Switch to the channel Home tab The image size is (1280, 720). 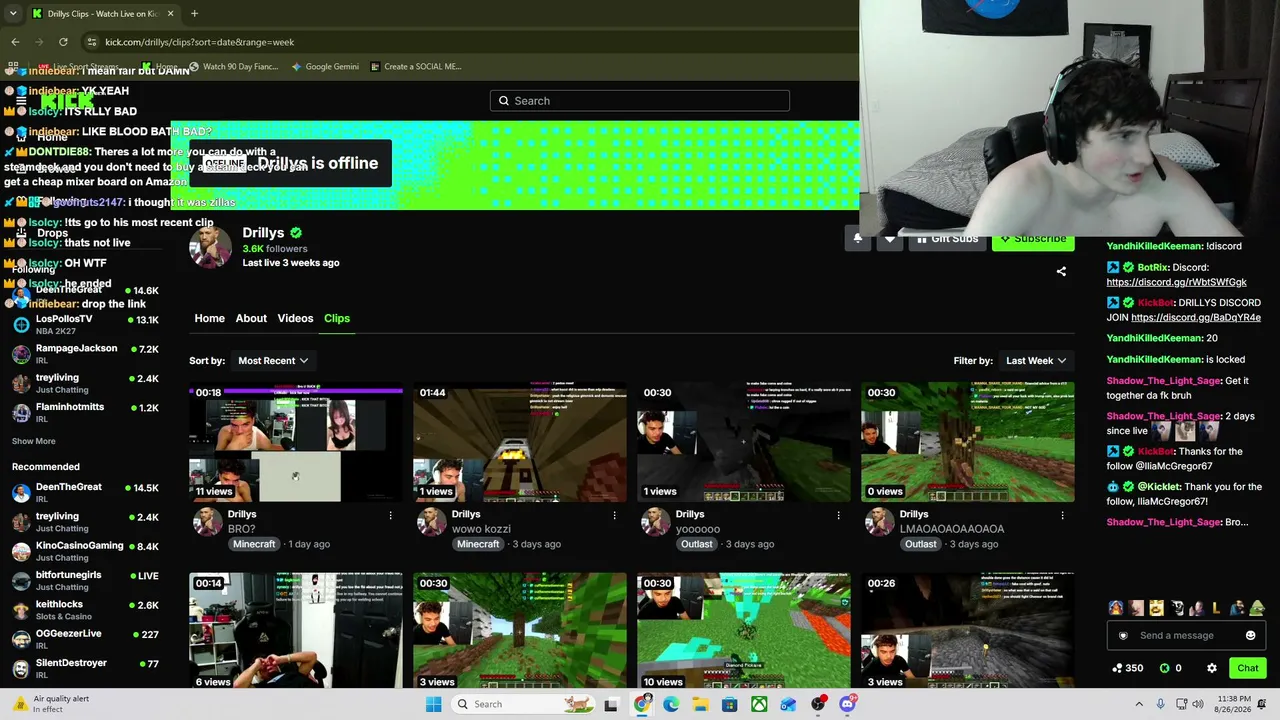[209, 318]
